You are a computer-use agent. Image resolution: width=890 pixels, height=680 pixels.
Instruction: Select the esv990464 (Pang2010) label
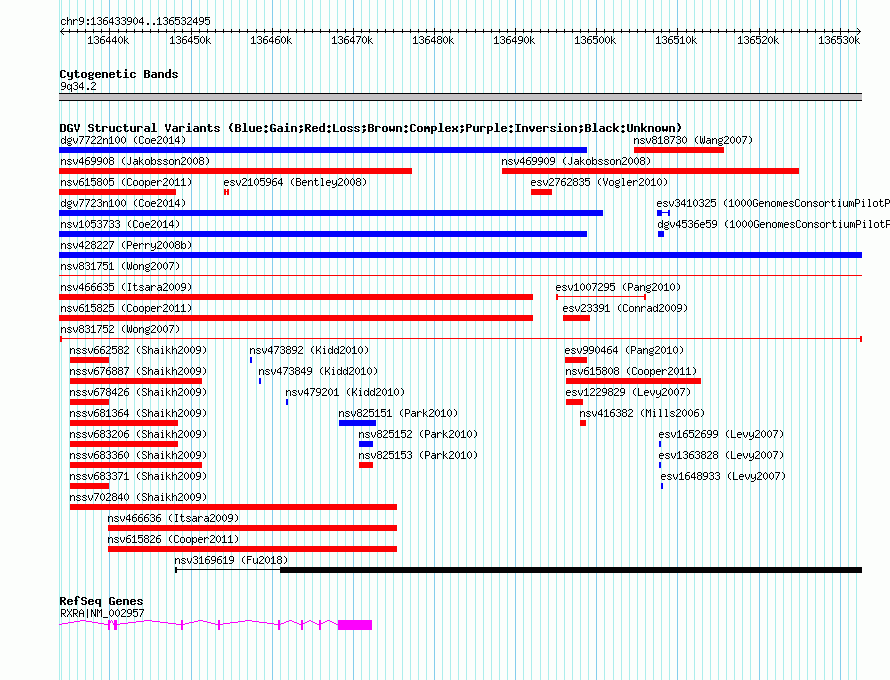624,350
